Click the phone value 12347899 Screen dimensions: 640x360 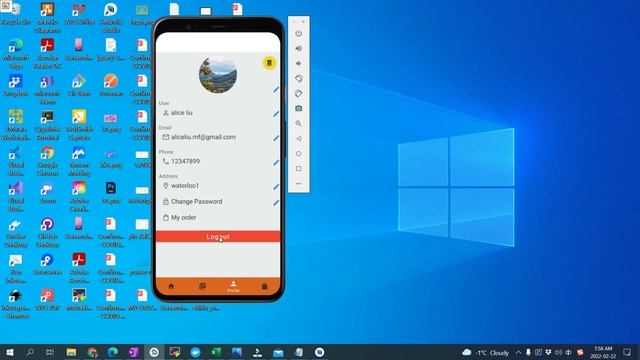[x=185, y=161]
